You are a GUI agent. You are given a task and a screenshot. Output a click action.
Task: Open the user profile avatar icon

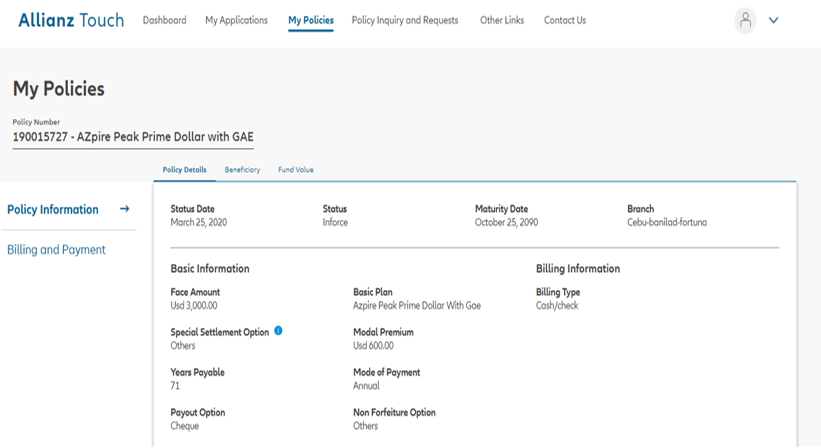745,21
